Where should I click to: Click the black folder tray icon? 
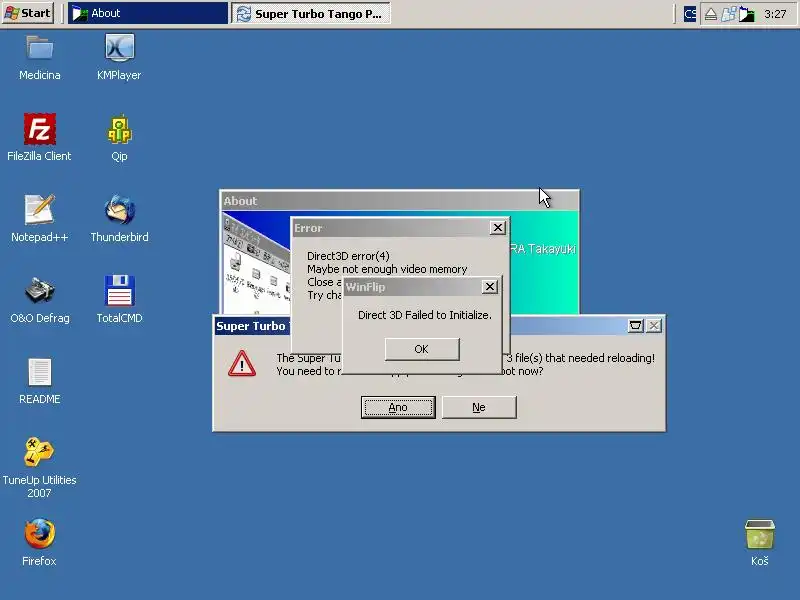pyautogui.click(x=746, y=14)
